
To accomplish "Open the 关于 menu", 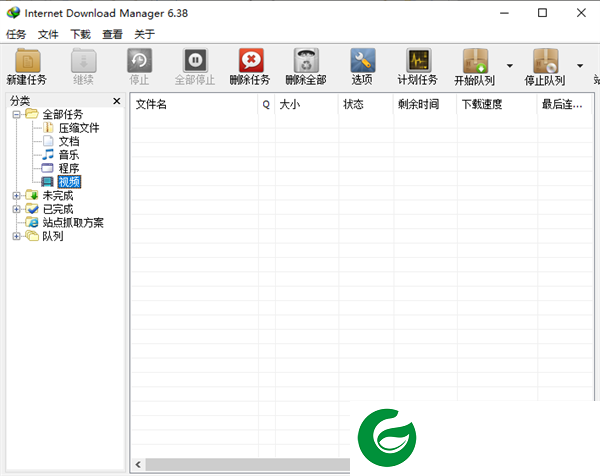I will (145, 34).
